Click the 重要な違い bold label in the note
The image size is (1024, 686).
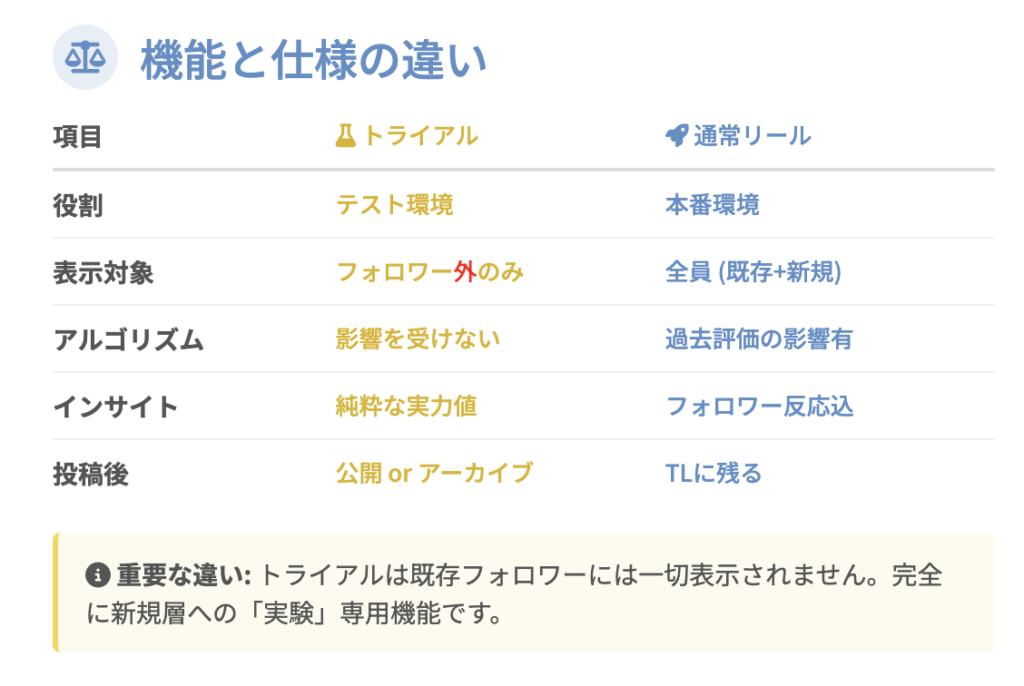(184, 576)
